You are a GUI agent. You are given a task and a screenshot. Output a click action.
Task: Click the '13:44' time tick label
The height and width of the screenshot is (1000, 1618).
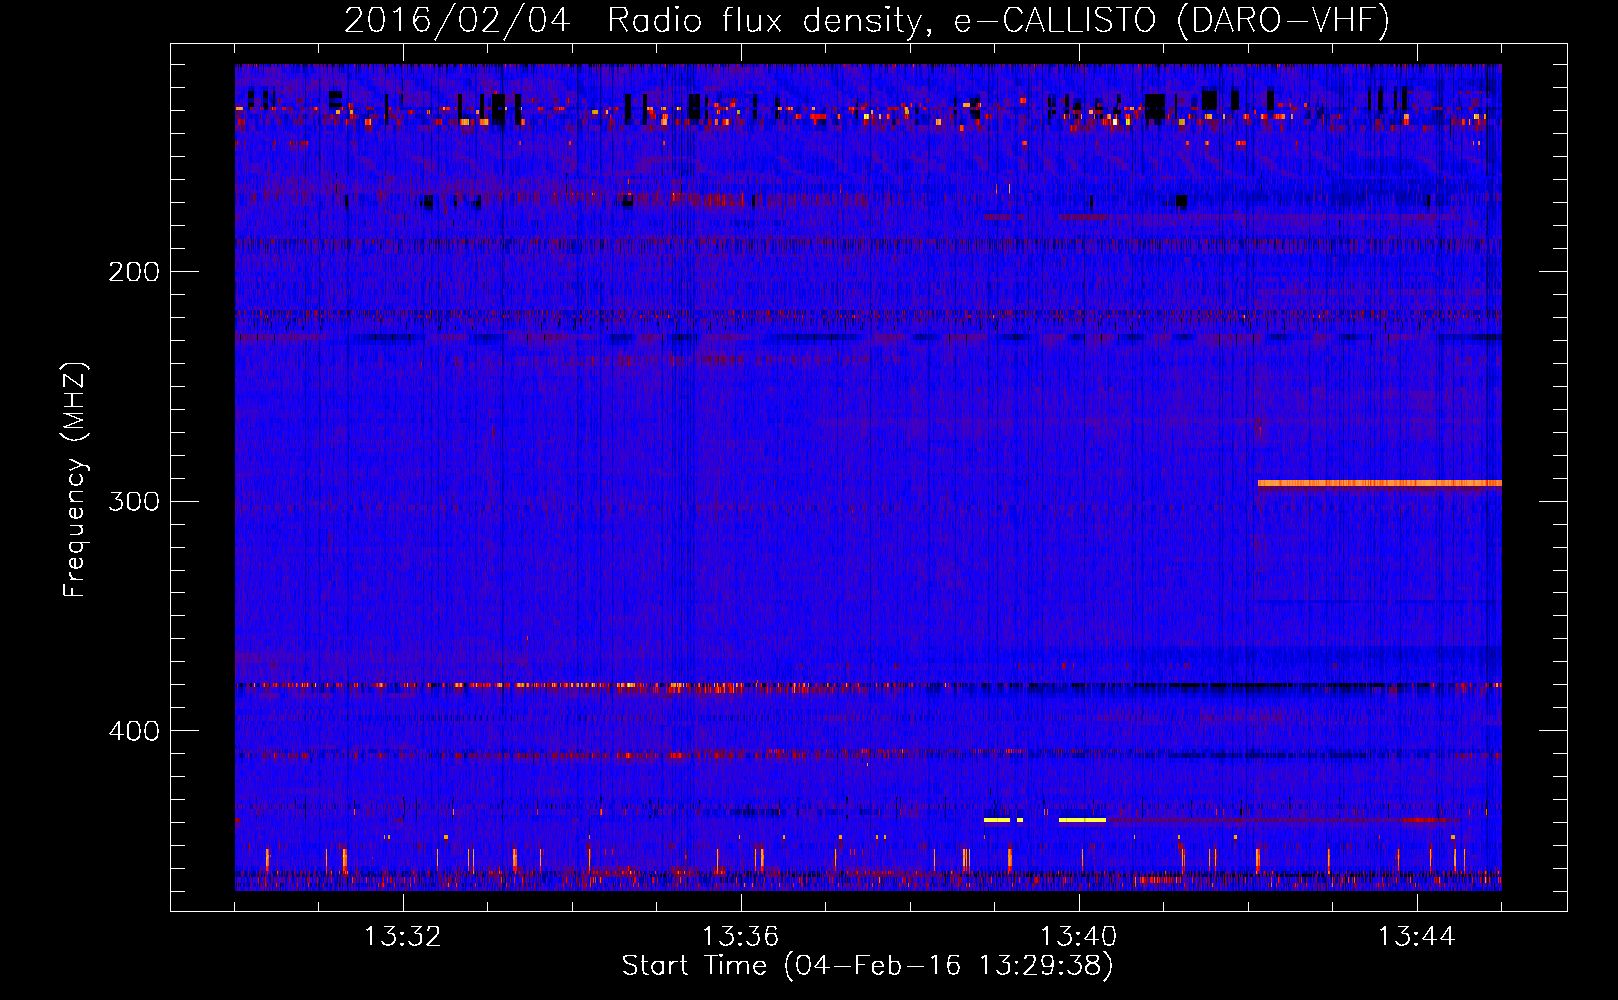point(1416,937)
